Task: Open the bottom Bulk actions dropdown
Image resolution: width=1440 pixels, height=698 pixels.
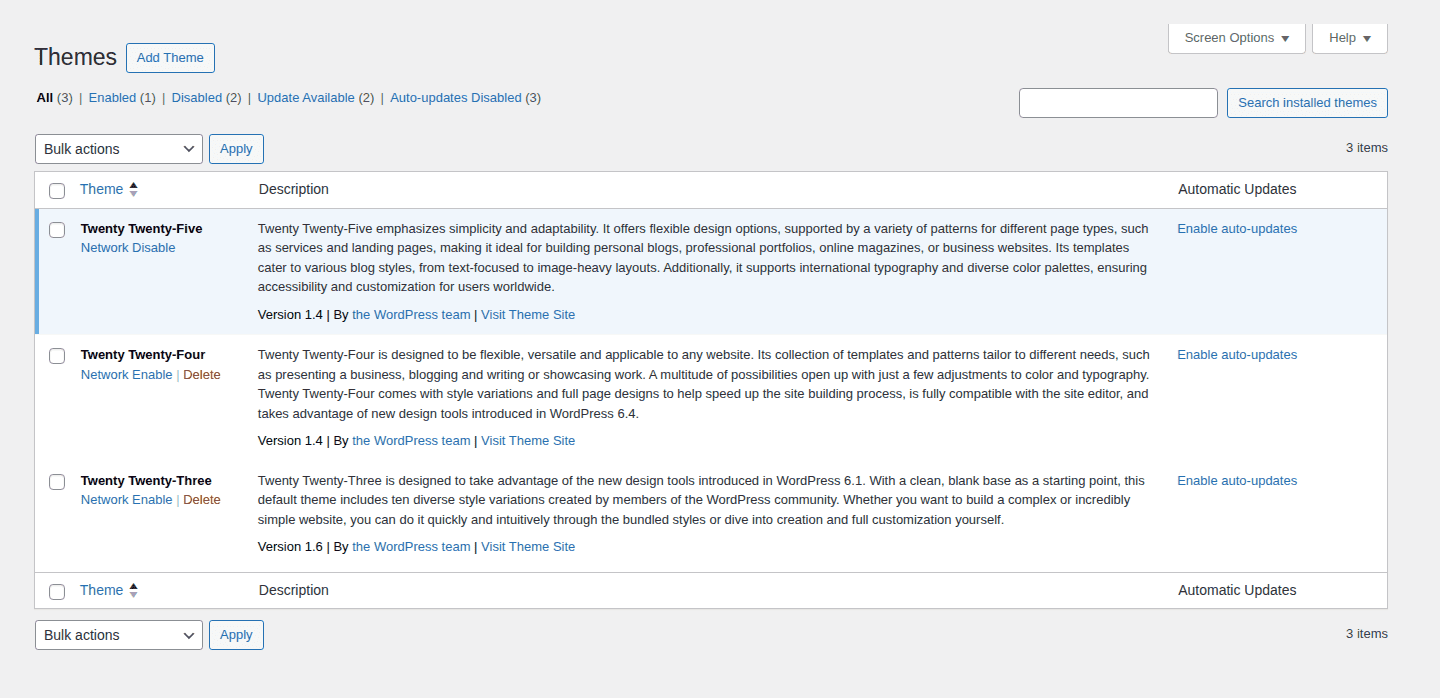Action: (x=119, y=635)
